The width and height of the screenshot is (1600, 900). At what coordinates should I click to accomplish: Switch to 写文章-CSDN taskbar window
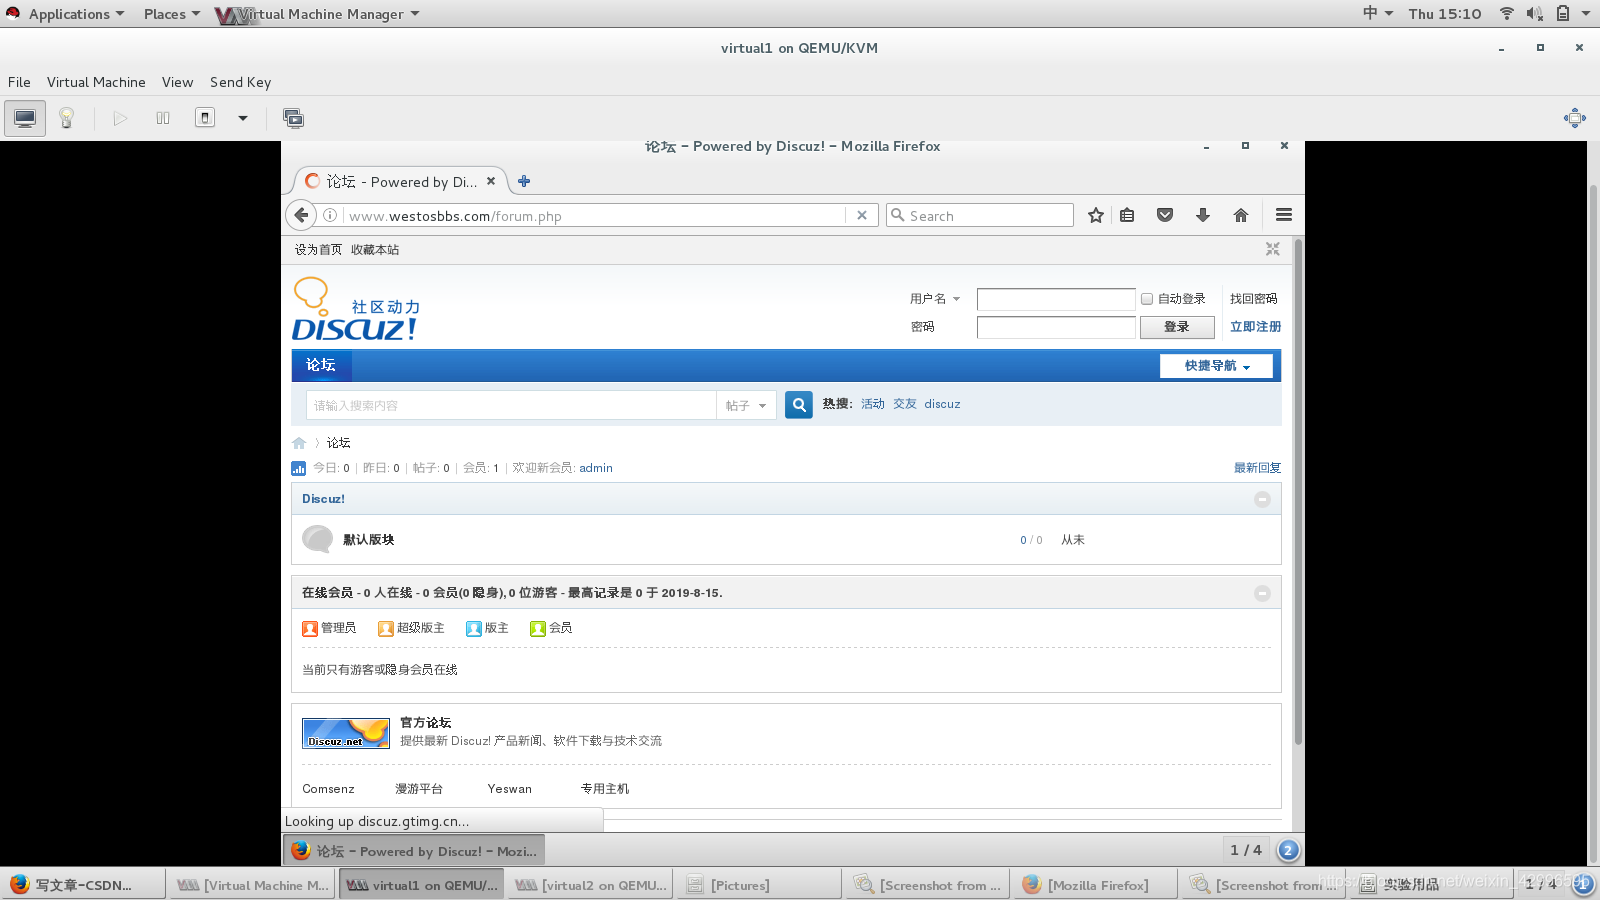click(84, 885)
